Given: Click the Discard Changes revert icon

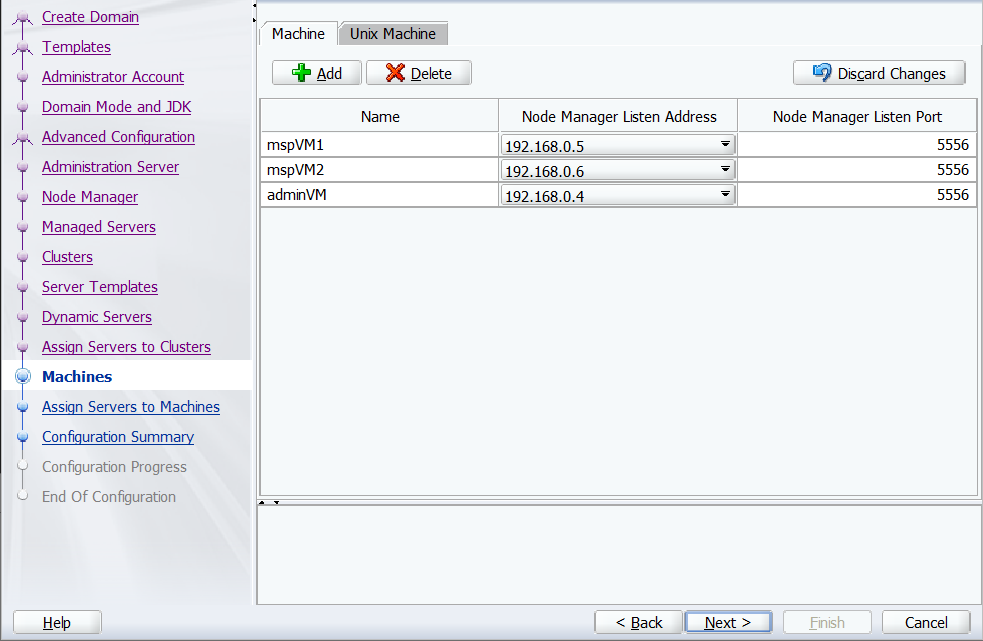Looking at the screenshot, I should pyautogui.click(x=820, y=72).
